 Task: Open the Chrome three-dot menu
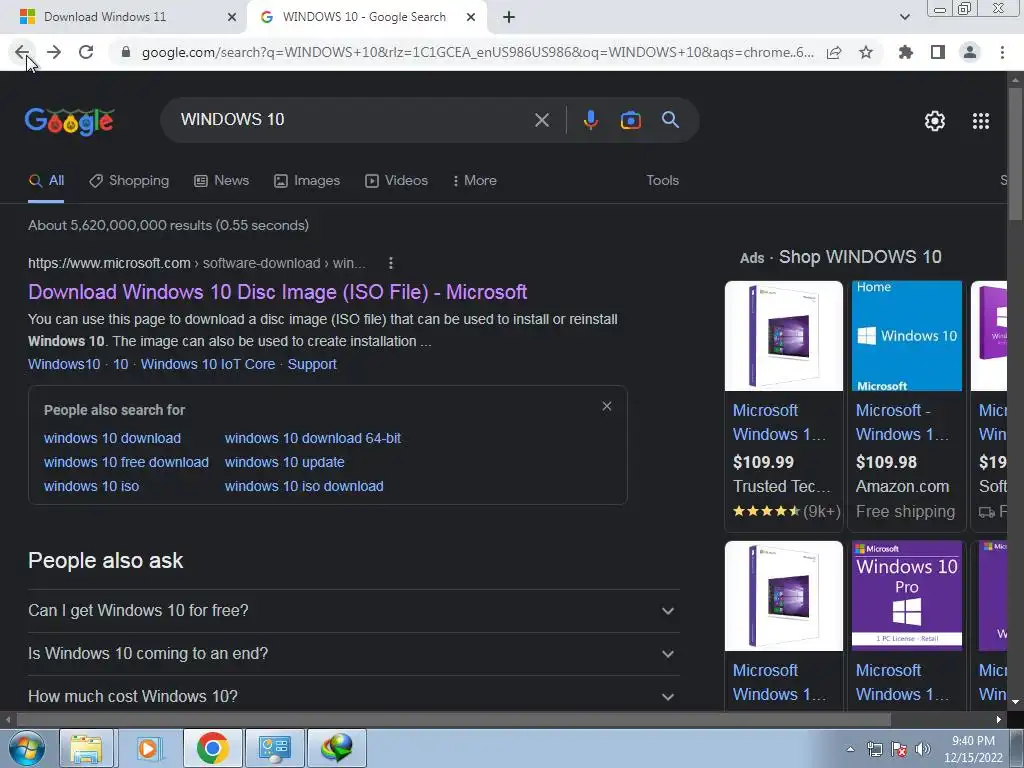[x=1002, y=52]
